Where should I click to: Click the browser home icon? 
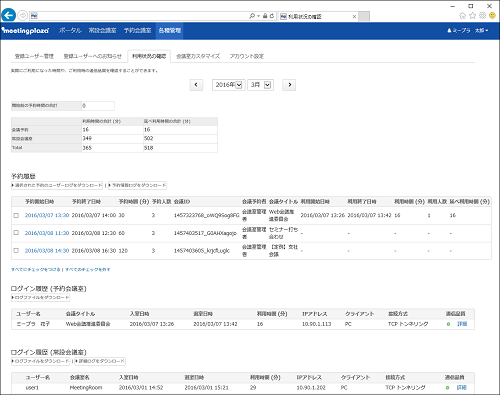(462, 16)
